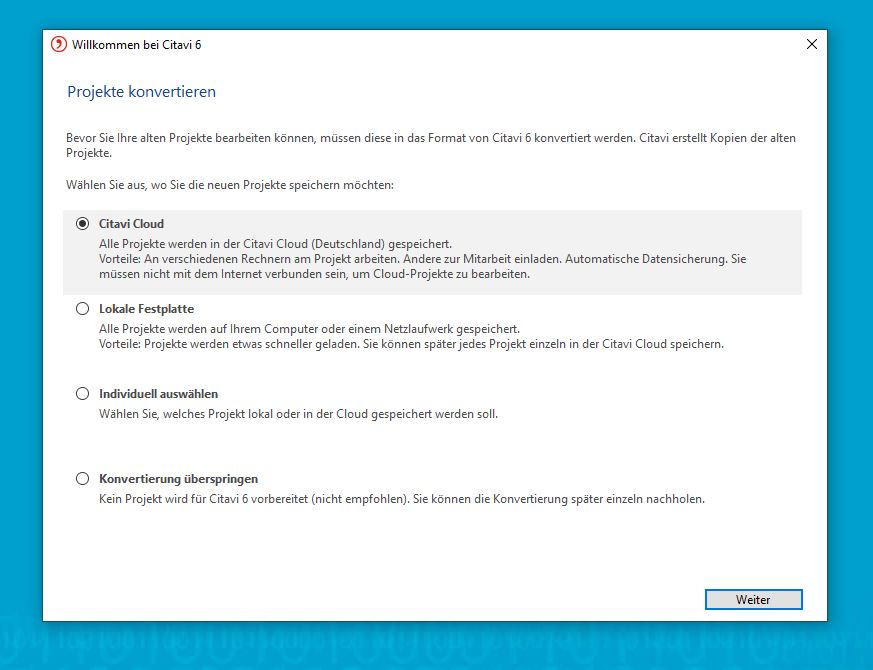Viewport: 873px width, 670px height.
Task: Click the Citavi logo icon in title bar
Action: (58, 45)
